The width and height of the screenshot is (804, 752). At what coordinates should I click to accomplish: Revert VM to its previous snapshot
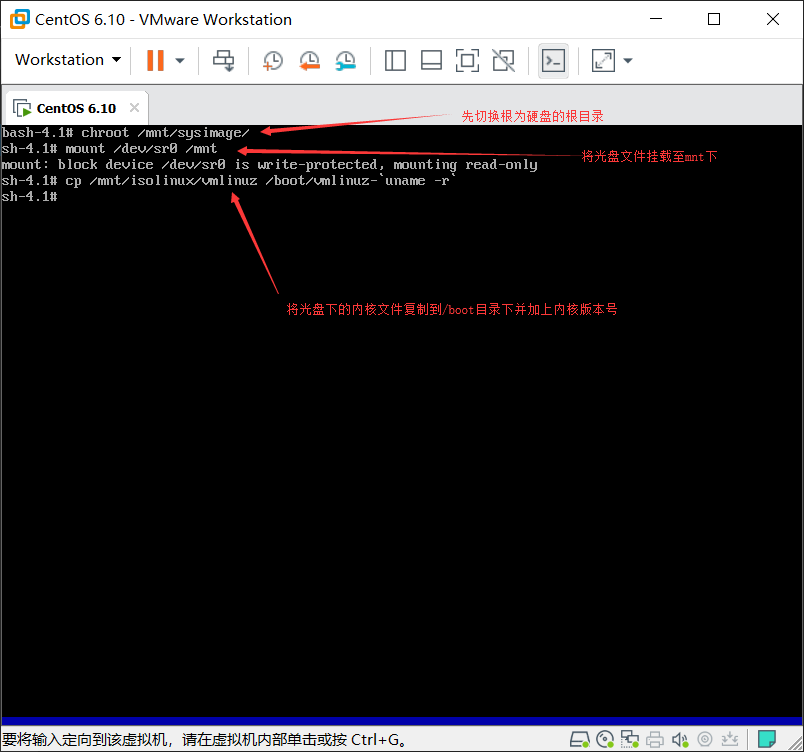310,60
